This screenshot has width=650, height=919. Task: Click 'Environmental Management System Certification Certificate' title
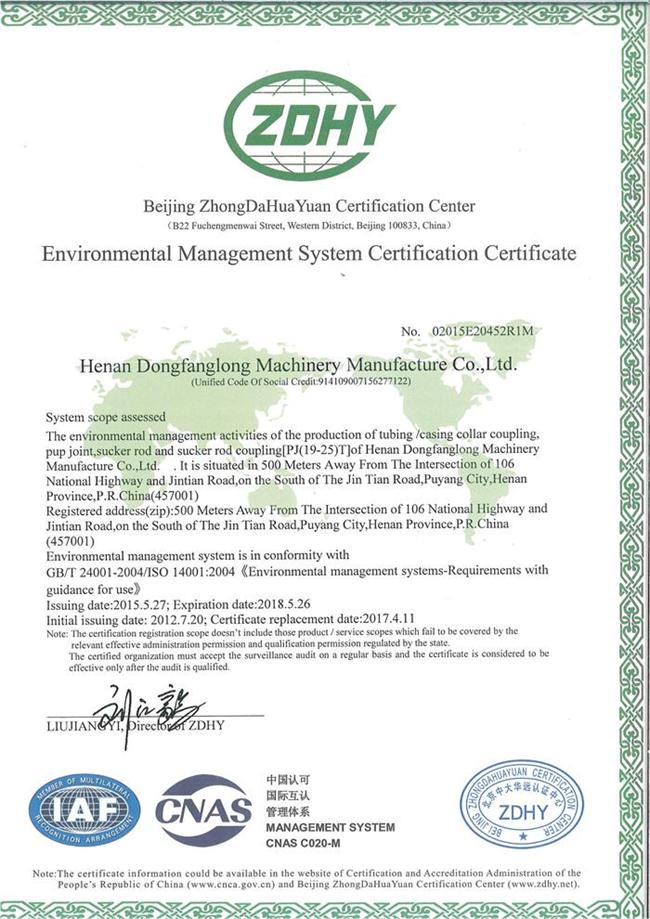309,253
